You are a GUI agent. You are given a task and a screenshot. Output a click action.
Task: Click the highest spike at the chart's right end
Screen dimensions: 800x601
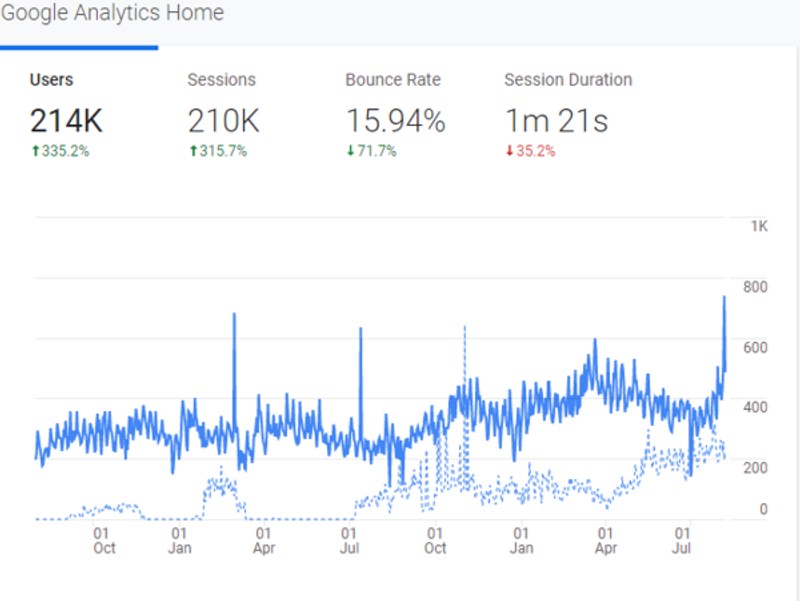(724, 298)
